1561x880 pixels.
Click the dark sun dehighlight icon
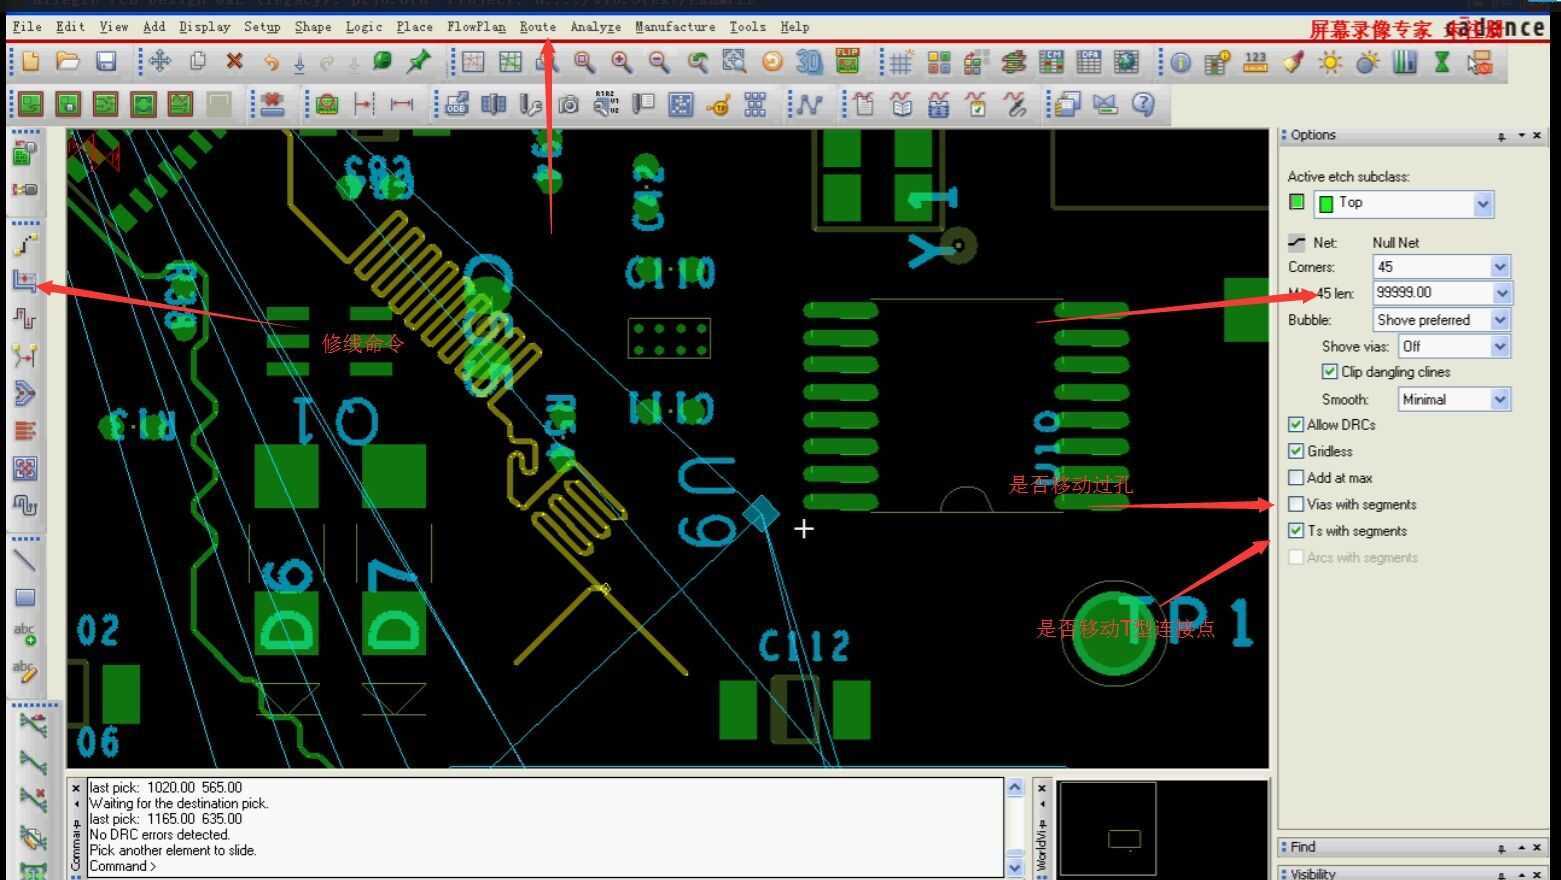tap(1367, 63)
